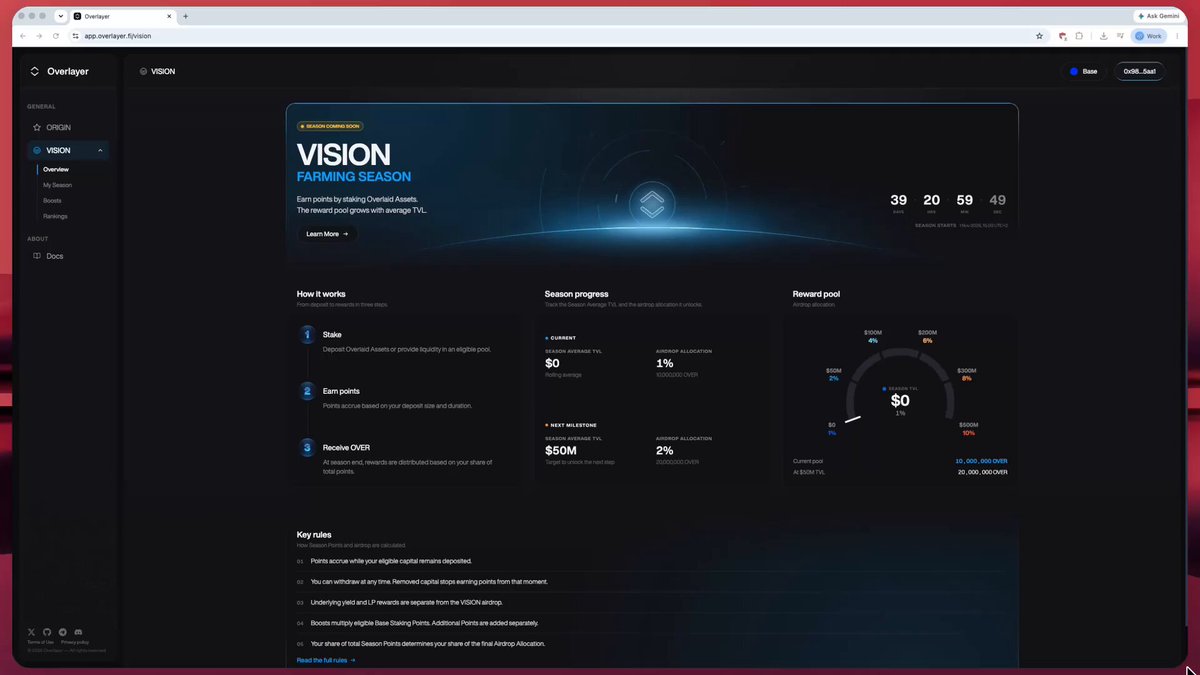Screen dimensions: 1200x675
Task: Open the Boosts sidebar page
Action: click(x=52, y=201)
